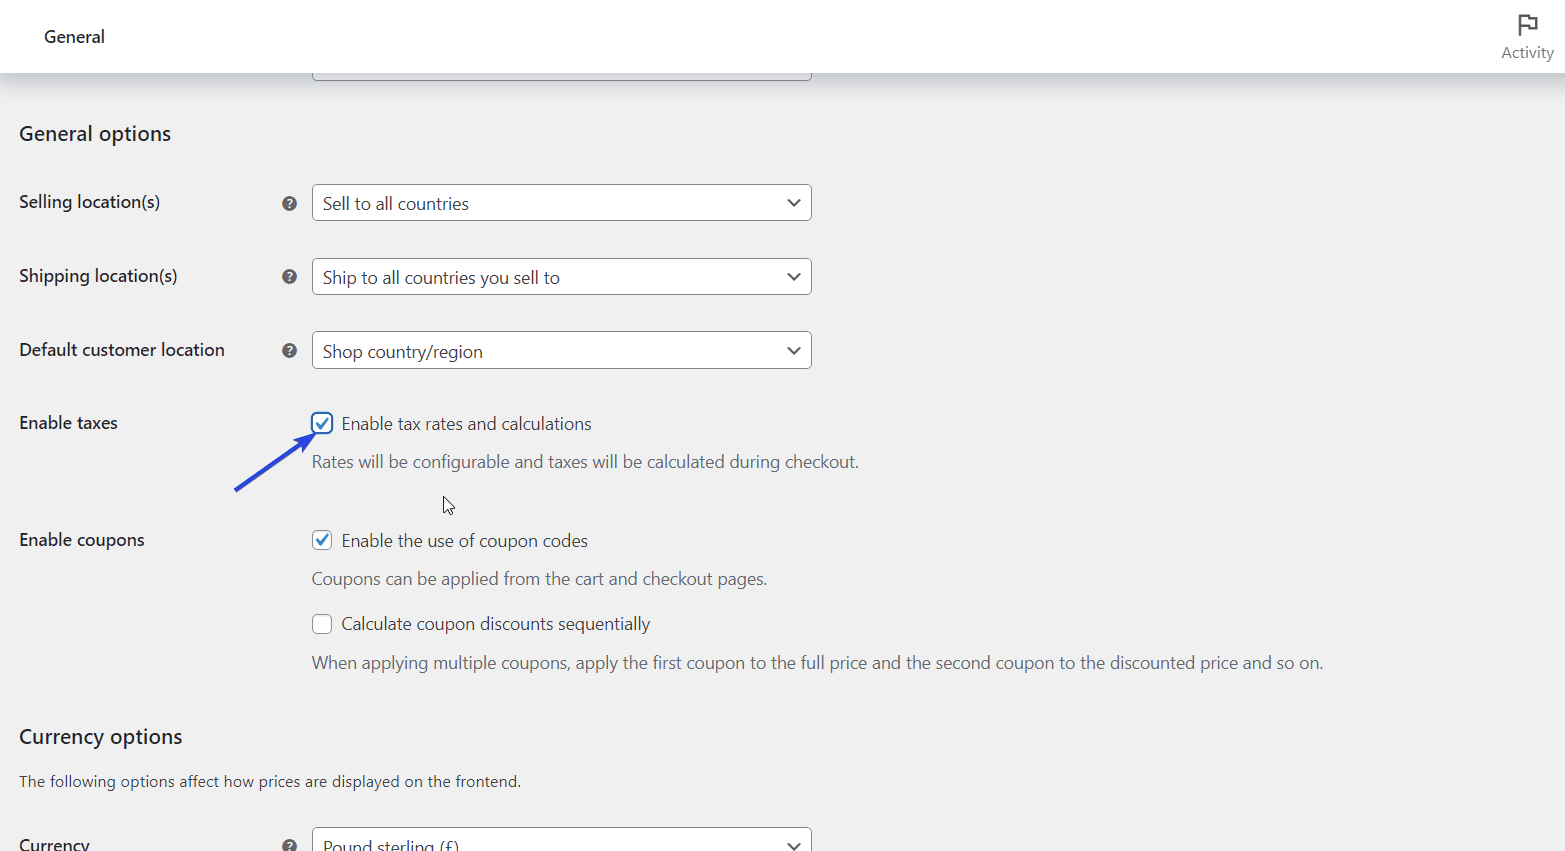Click the General options heading

pos(95,134)
